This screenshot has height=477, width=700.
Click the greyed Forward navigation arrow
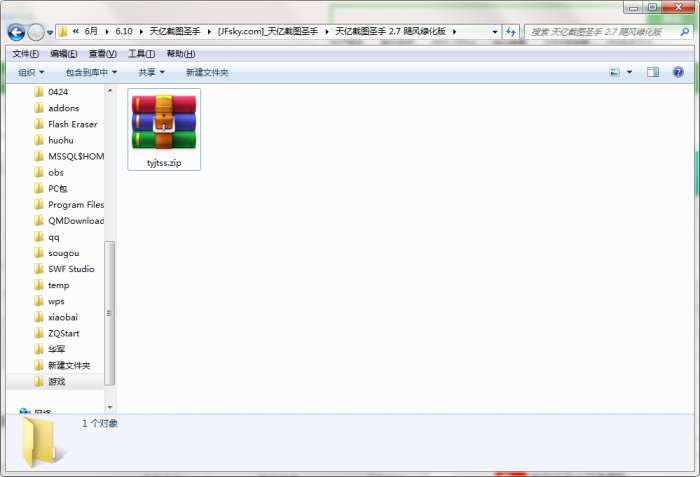click(36, 32)
